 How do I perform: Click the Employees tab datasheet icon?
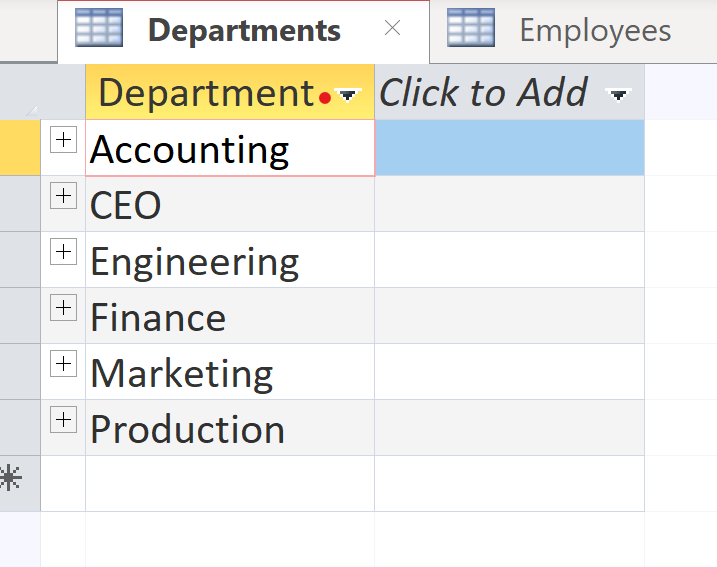click(x=471, y=28)
